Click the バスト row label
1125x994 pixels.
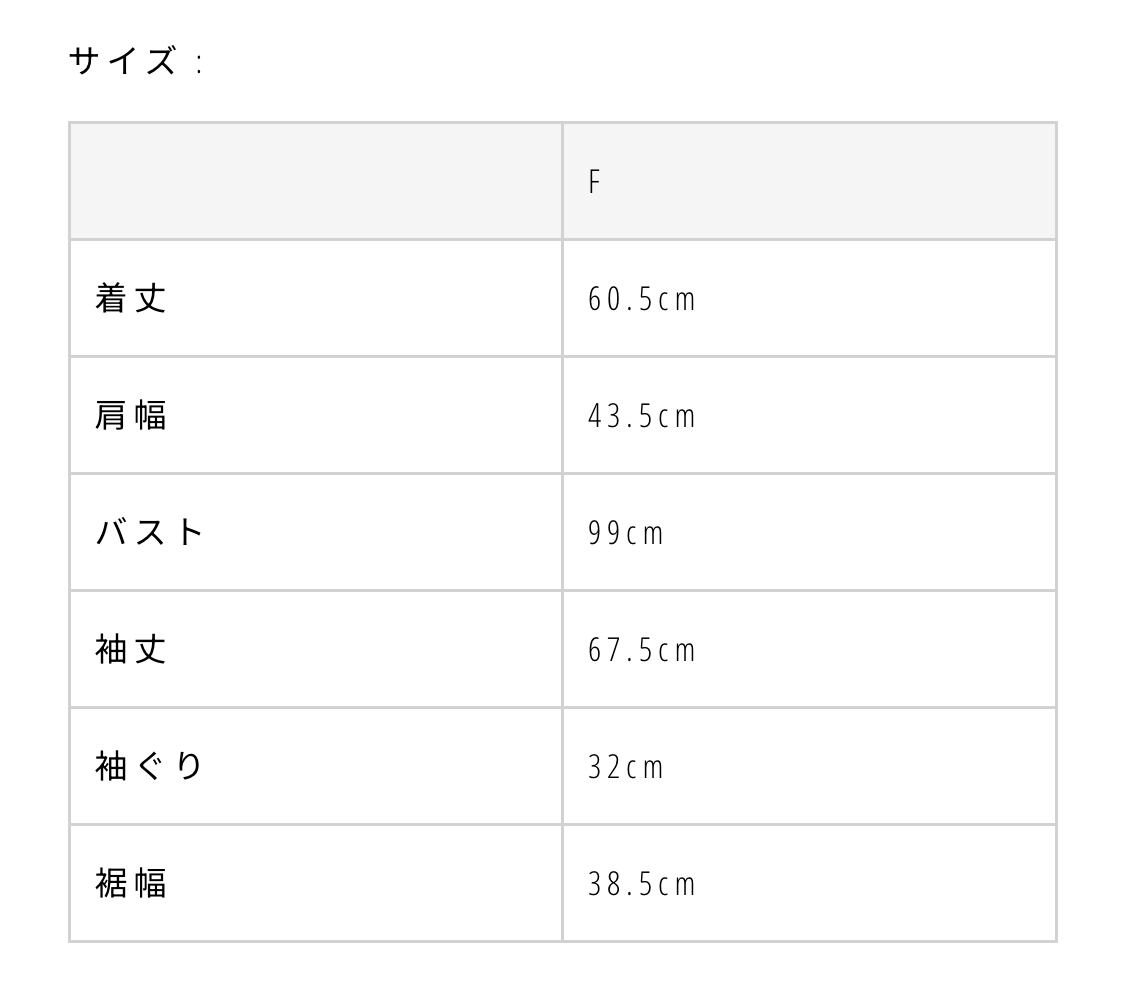150,532
